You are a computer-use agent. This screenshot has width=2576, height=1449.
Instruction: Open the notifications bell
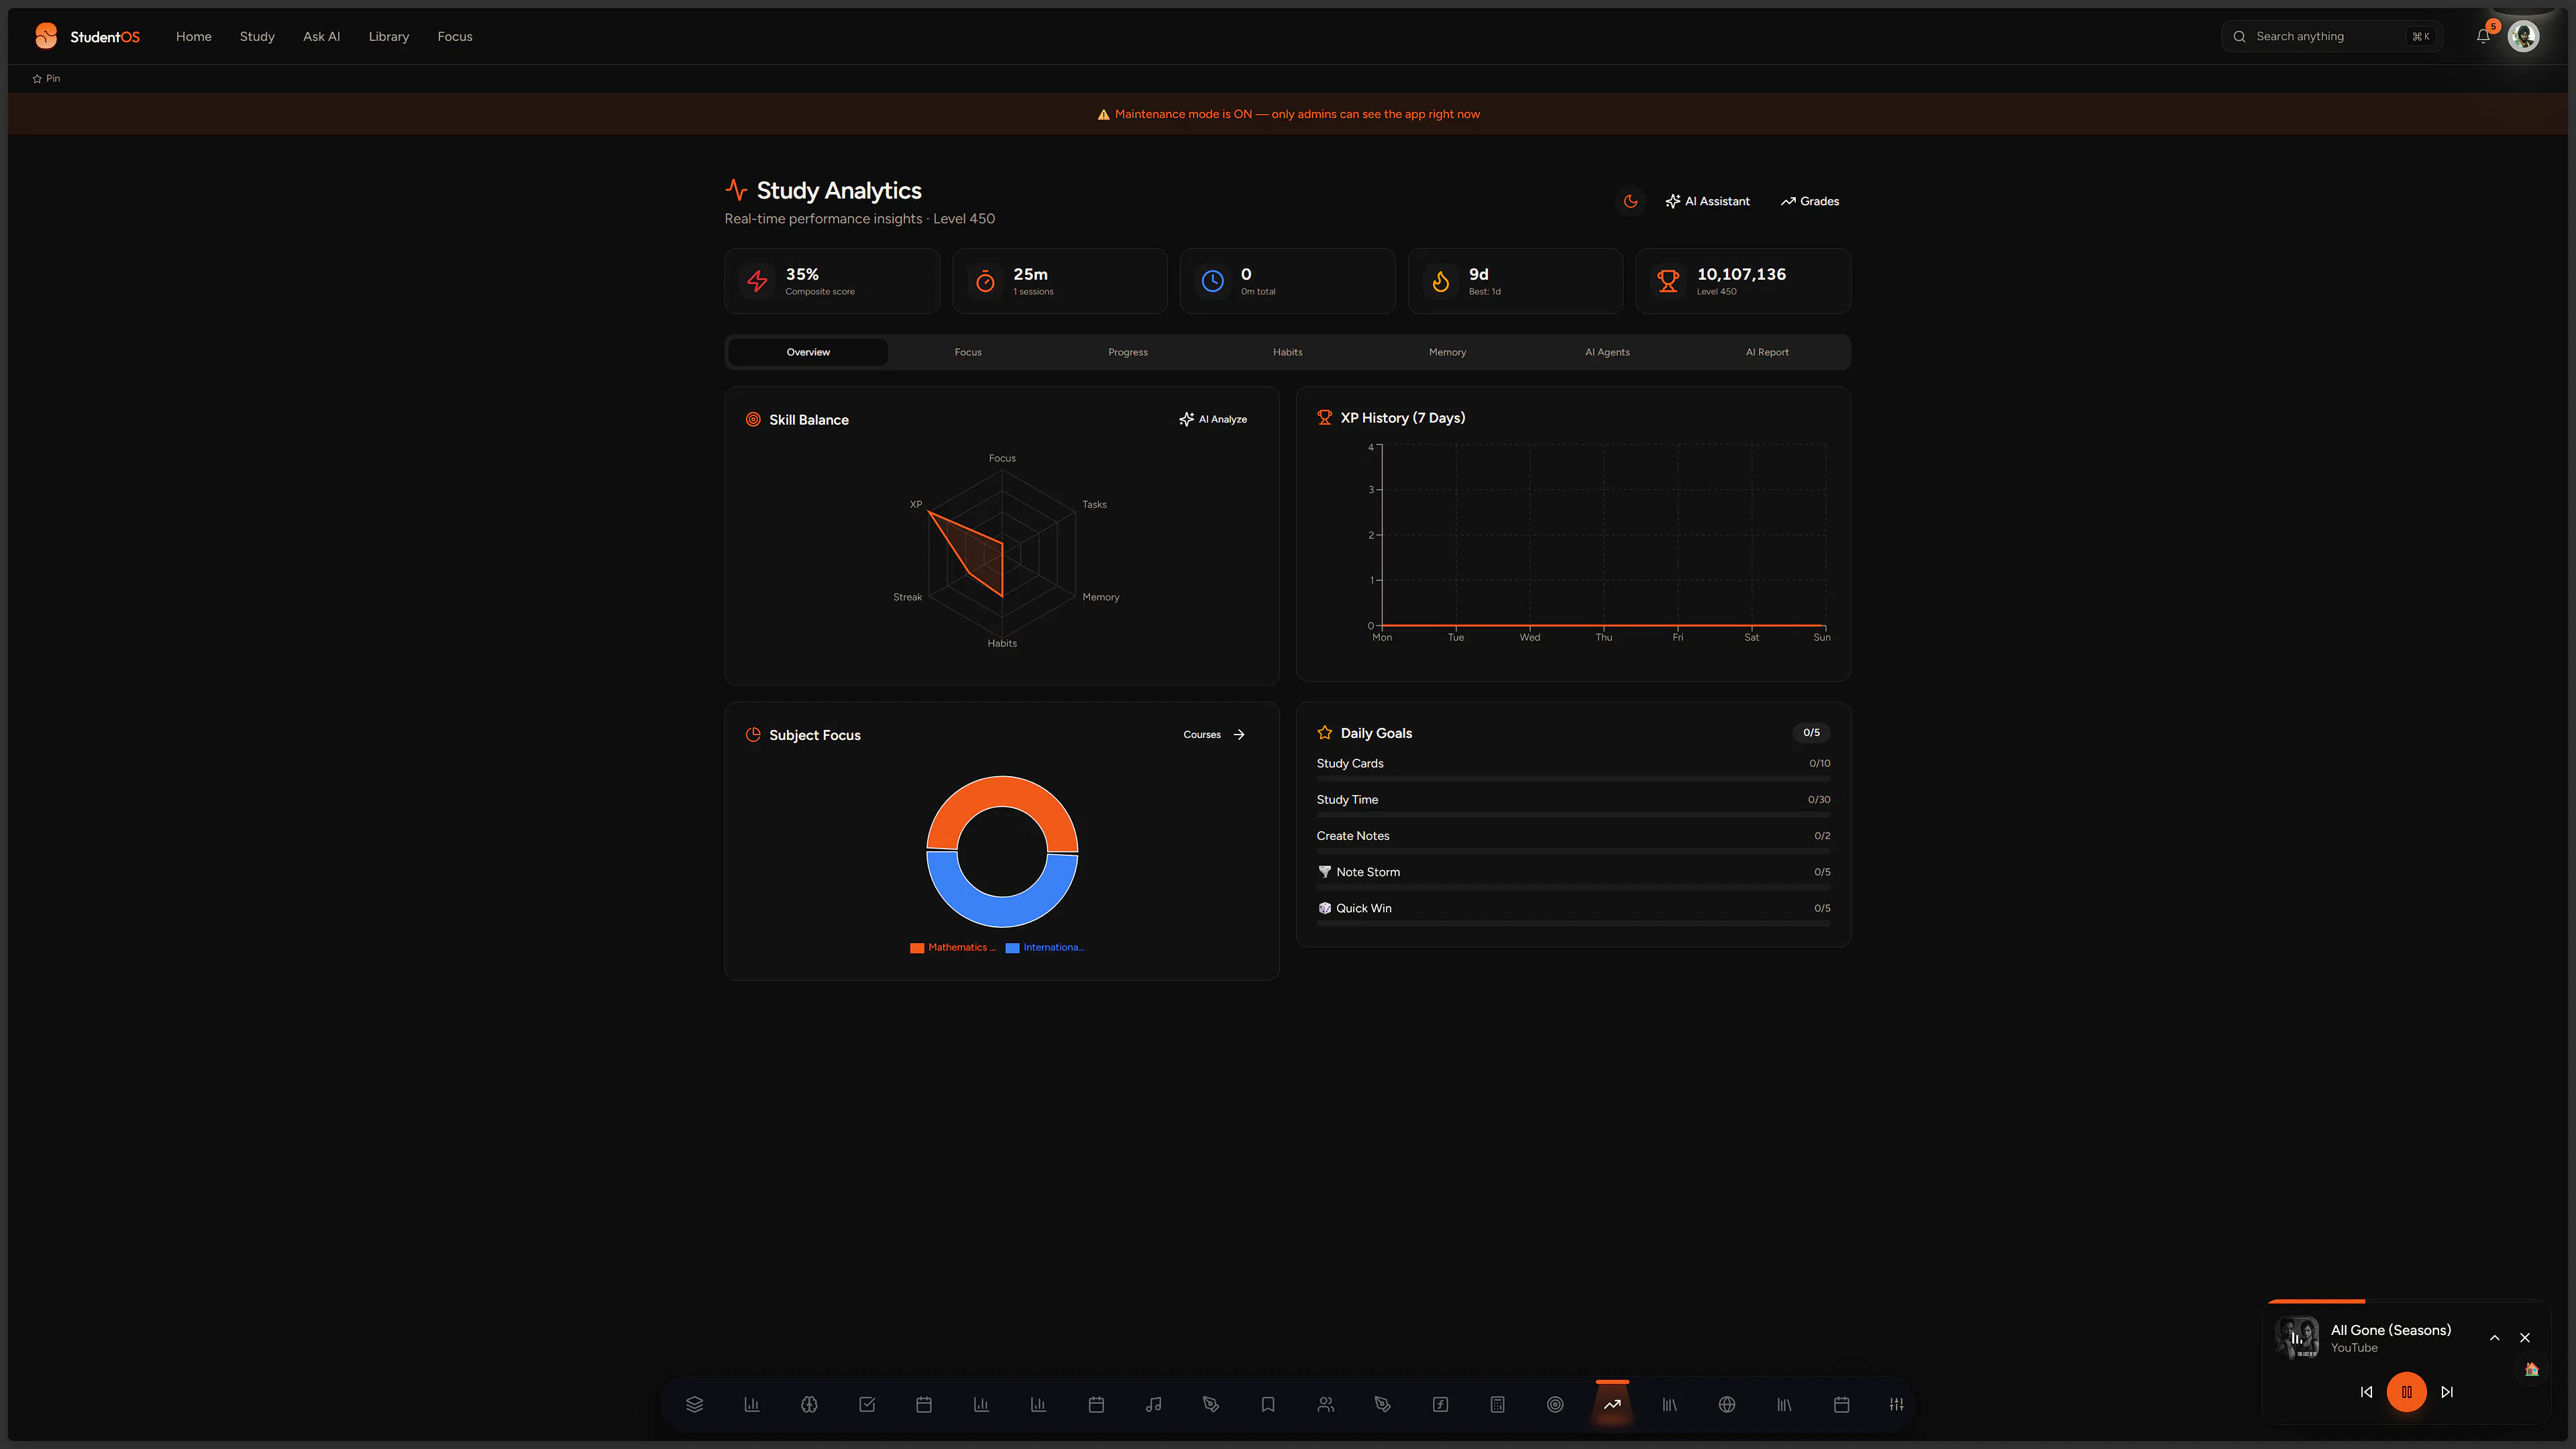(x=2483, y=36)
